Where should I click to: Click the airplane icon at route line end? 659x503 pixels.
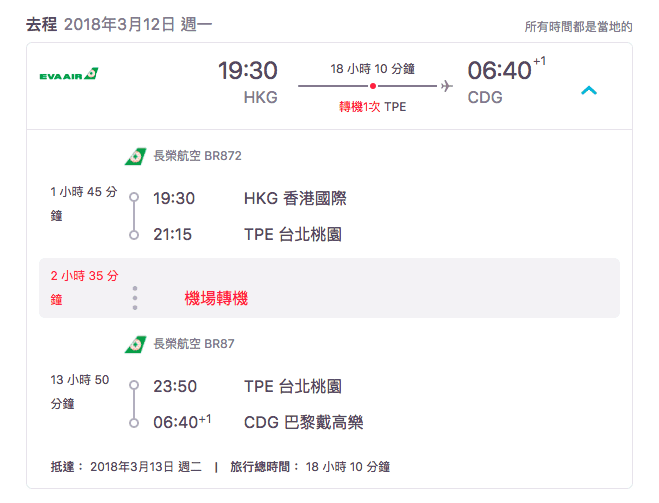point(446,86)
